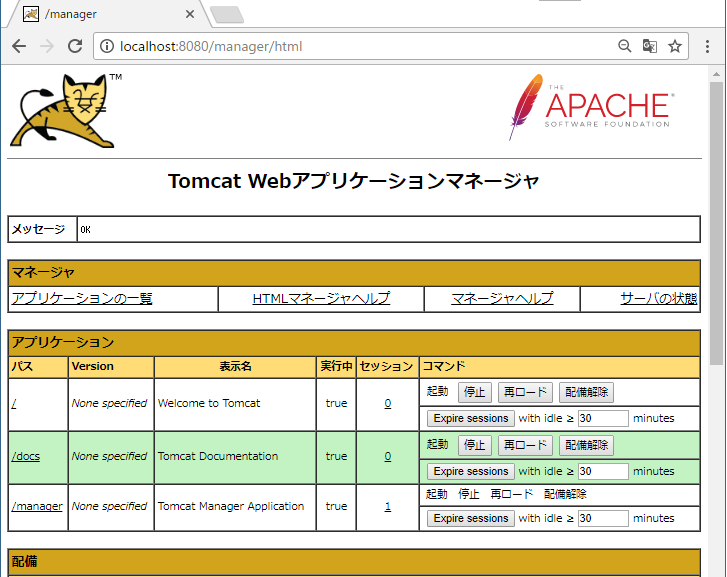Click idle minutes field for /docs
Screen dimensions: 727x577
click(x=603, y=471)
